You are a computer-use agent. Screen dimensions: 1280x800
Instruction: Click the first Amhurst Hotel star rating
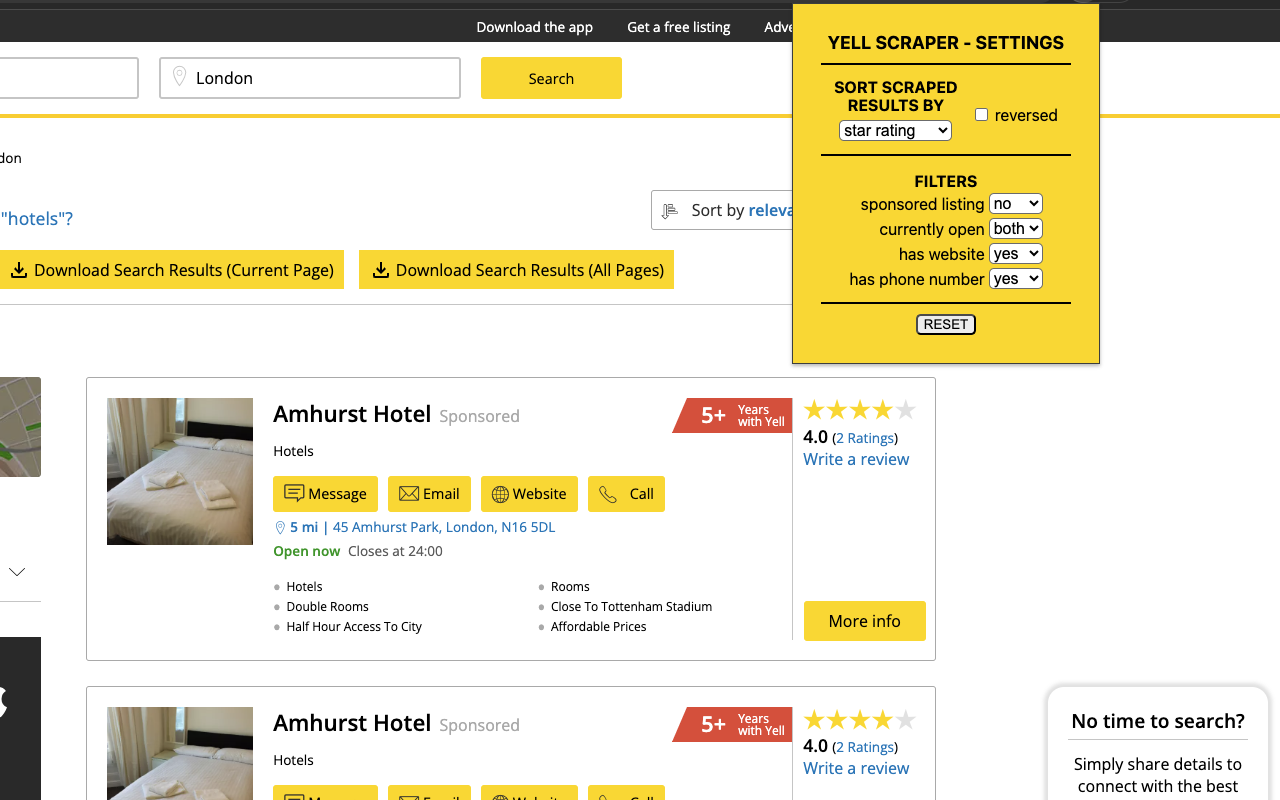(x=859, y=410)
